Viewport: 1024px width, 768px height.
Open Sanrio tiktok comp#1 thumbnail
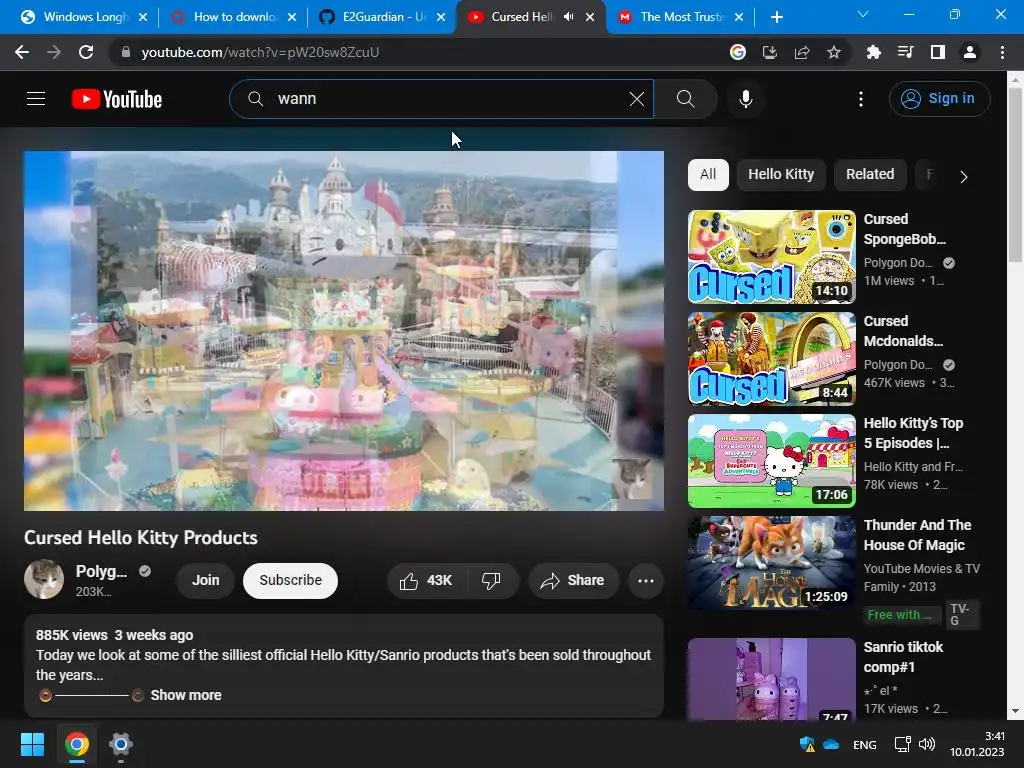(x=771, y=679)
